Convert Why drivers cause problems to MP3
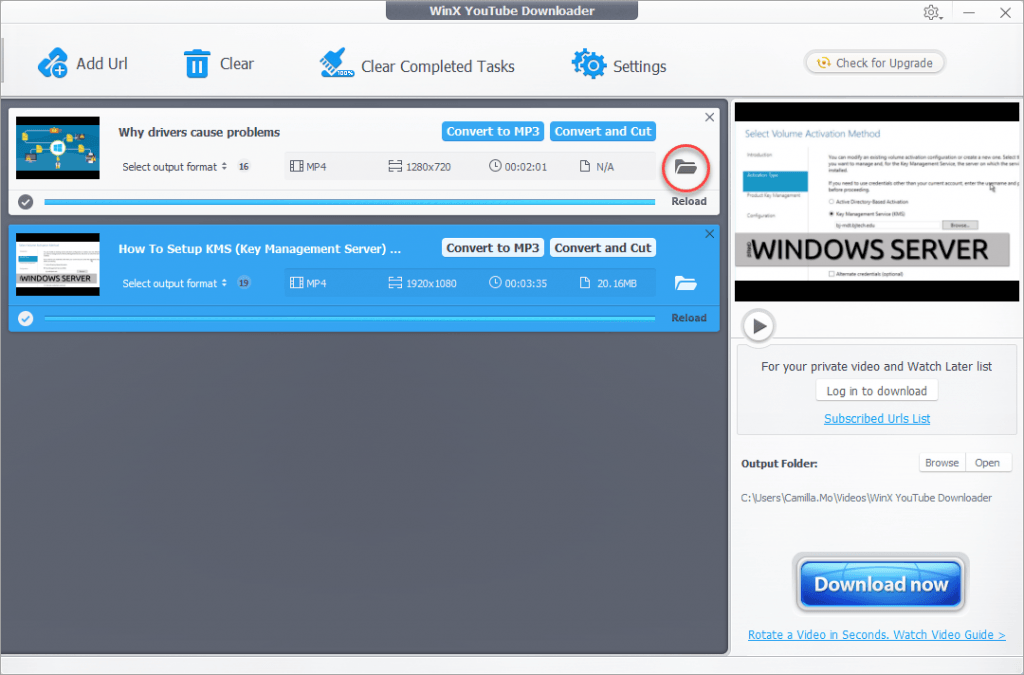The image size is (1024, 675). (493, 131)
